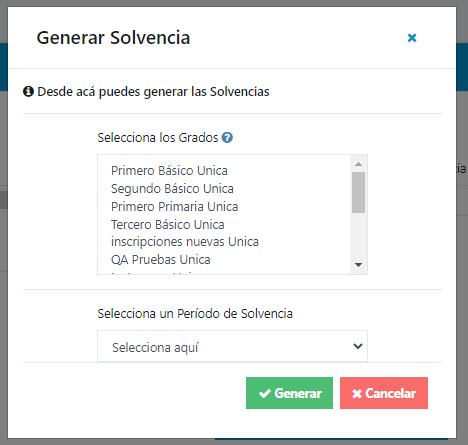Click the grades list scroll up arrow
468x445 pixels.
(x=359, y=164)
